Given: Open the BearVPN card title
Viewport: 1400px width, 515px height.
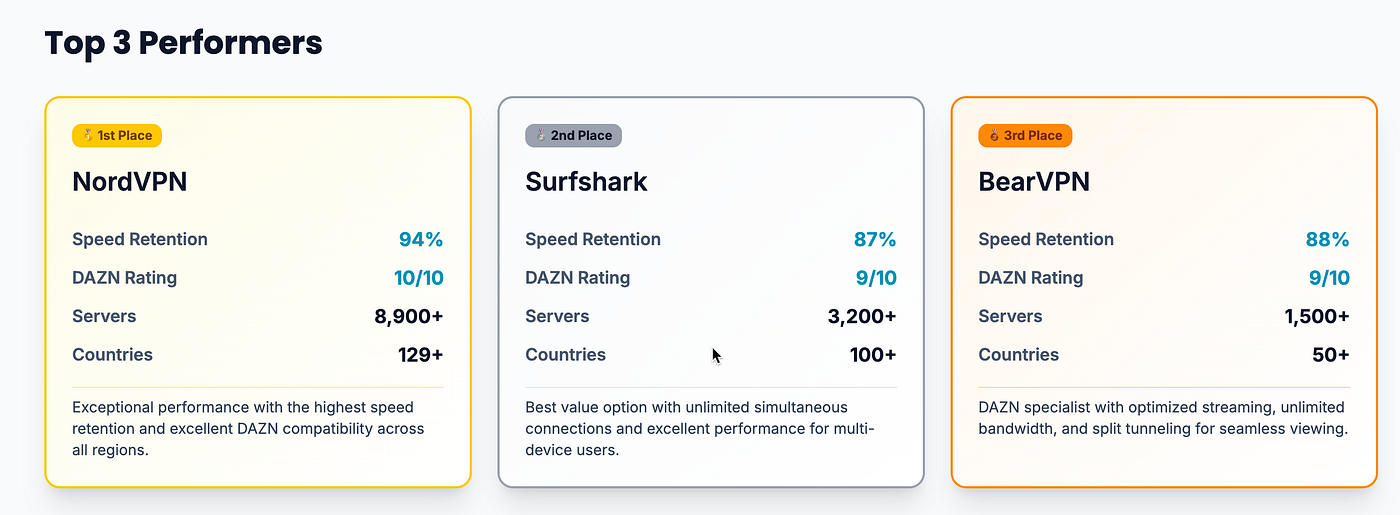Looking at the screenshot, I should click(x=1034, y=182).
